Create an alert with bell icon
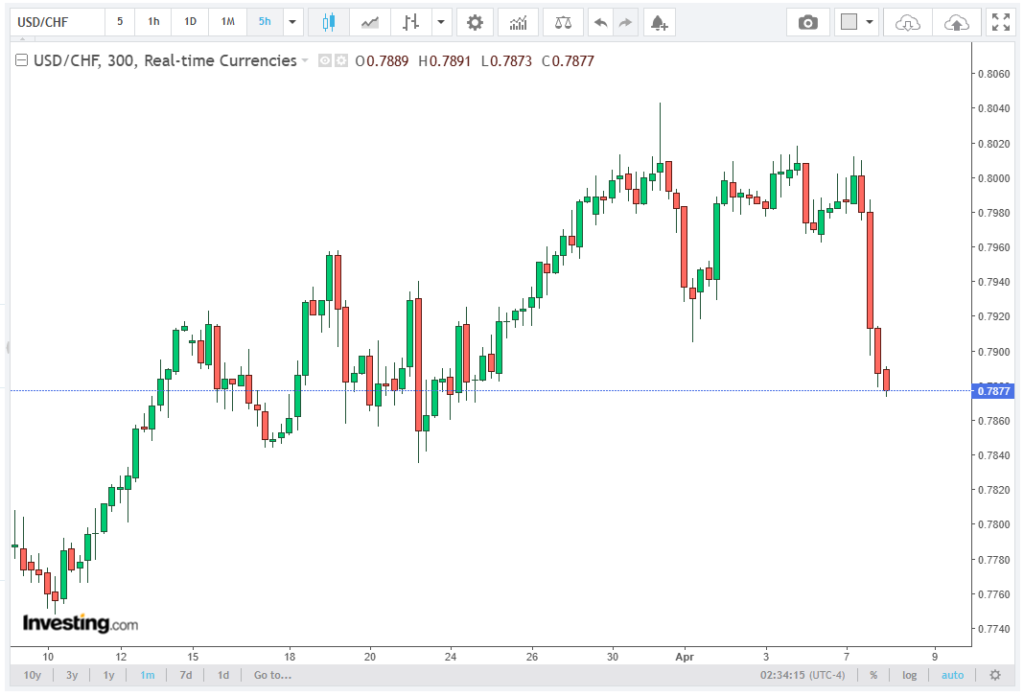The width and height of the screenshot is (1024, 696). click(x=656, y=22)
